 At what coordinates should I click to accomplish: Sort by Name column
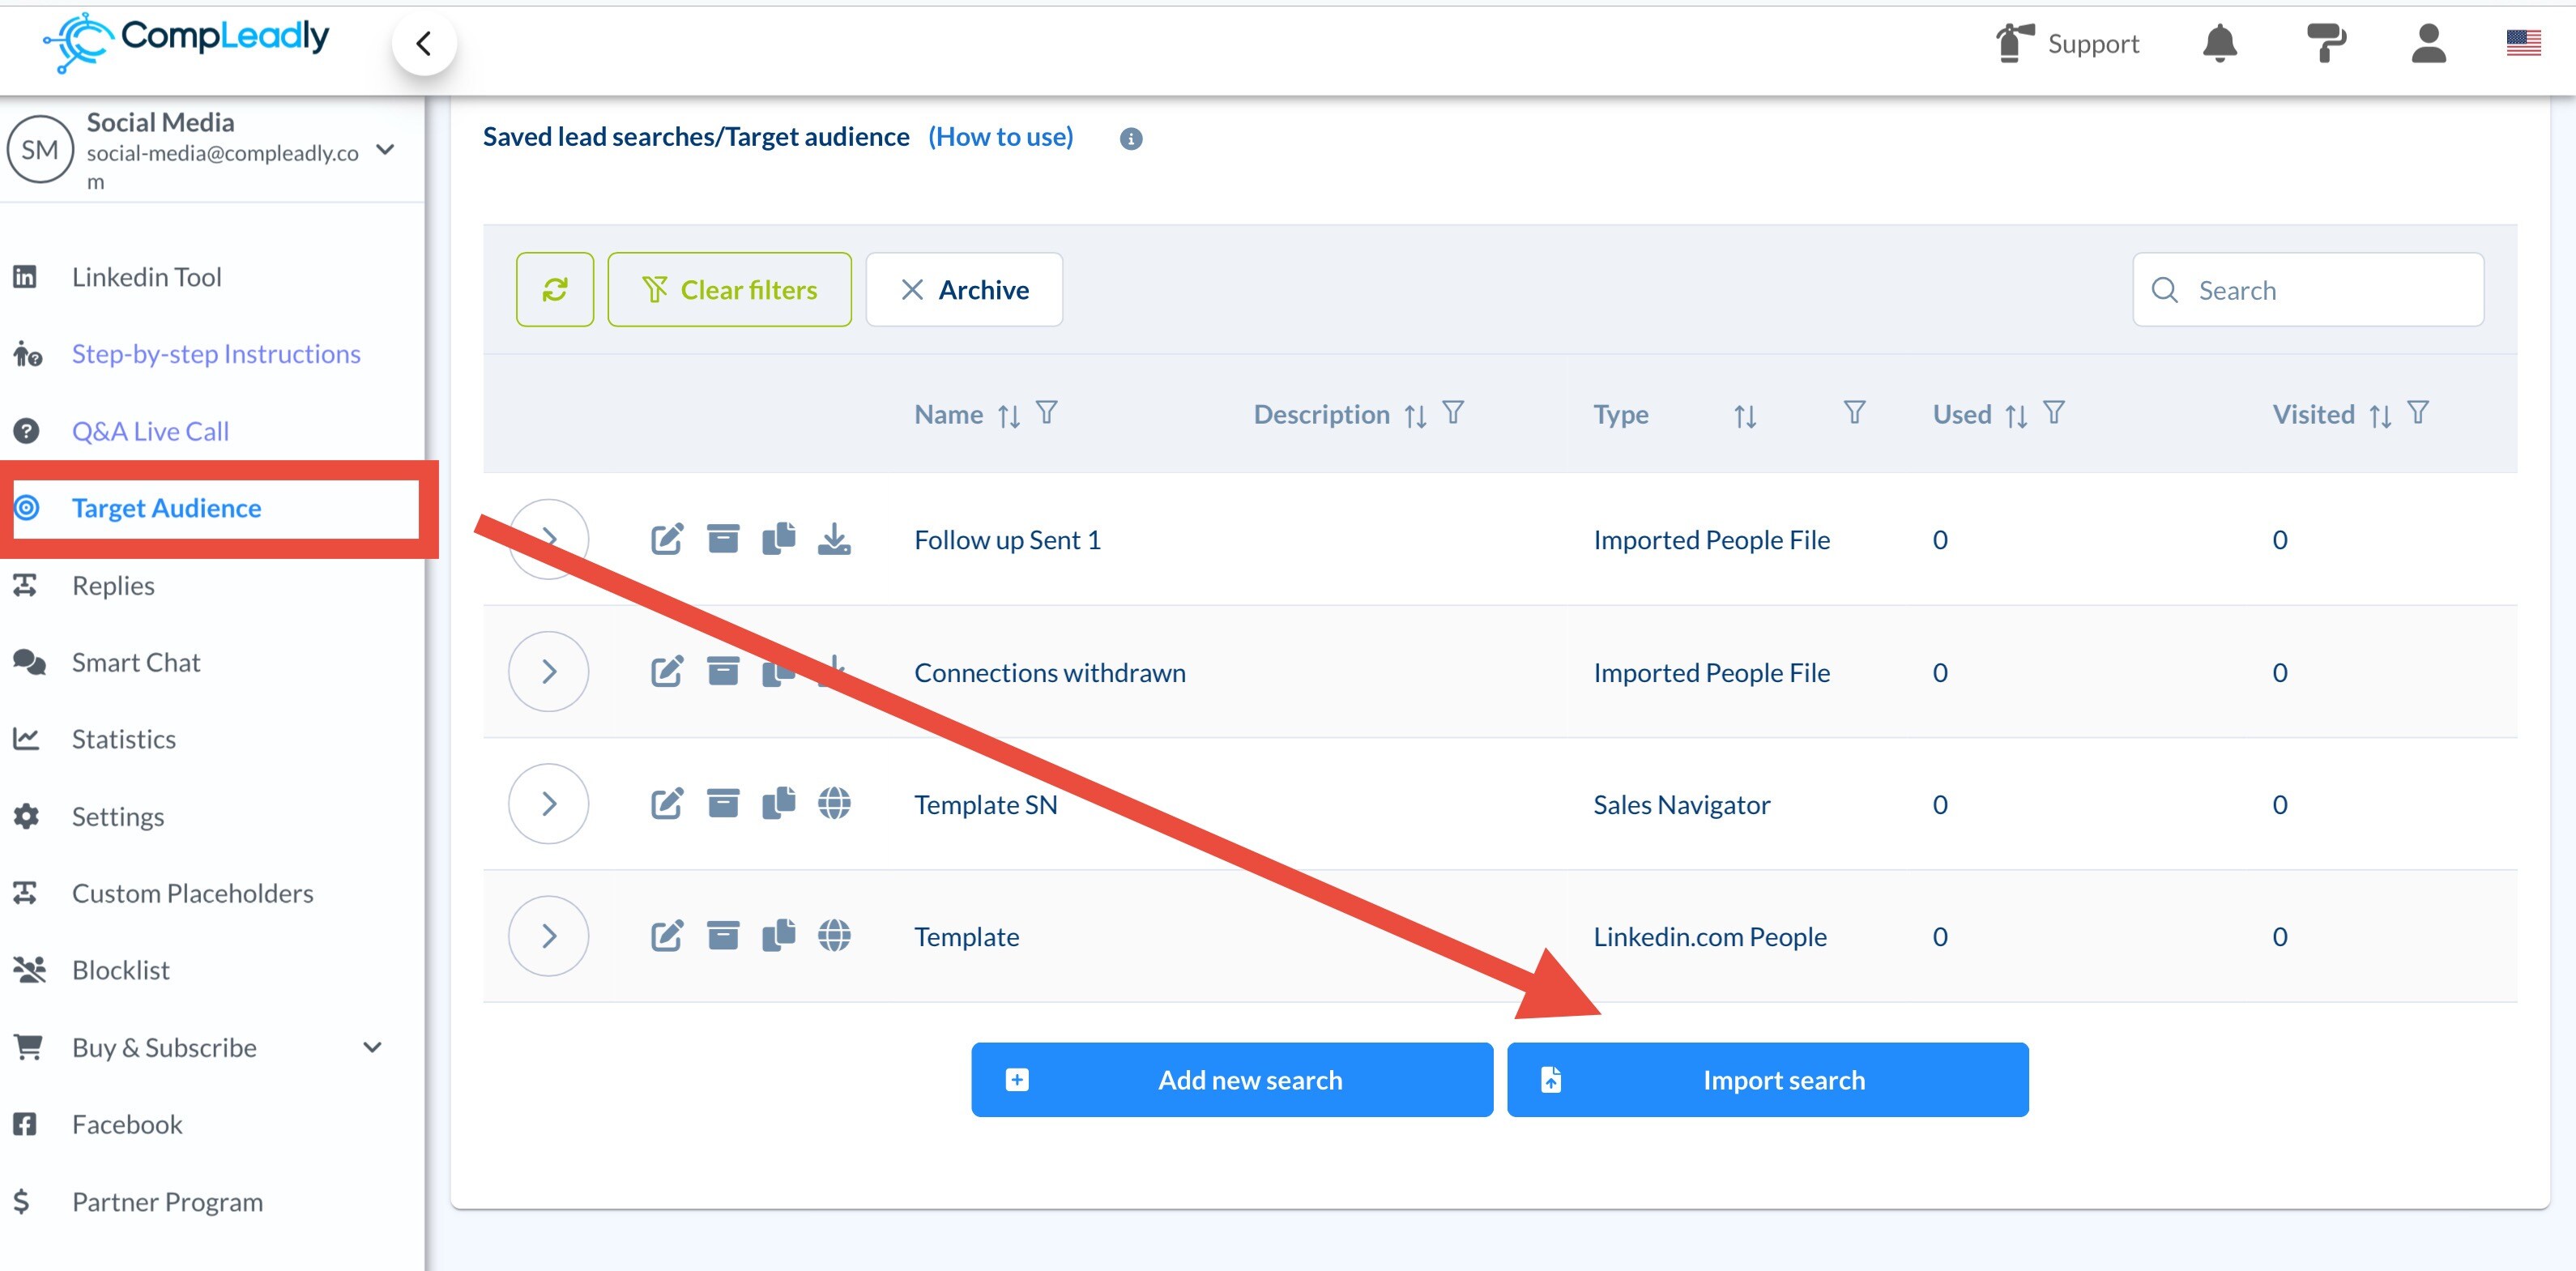1009,415
